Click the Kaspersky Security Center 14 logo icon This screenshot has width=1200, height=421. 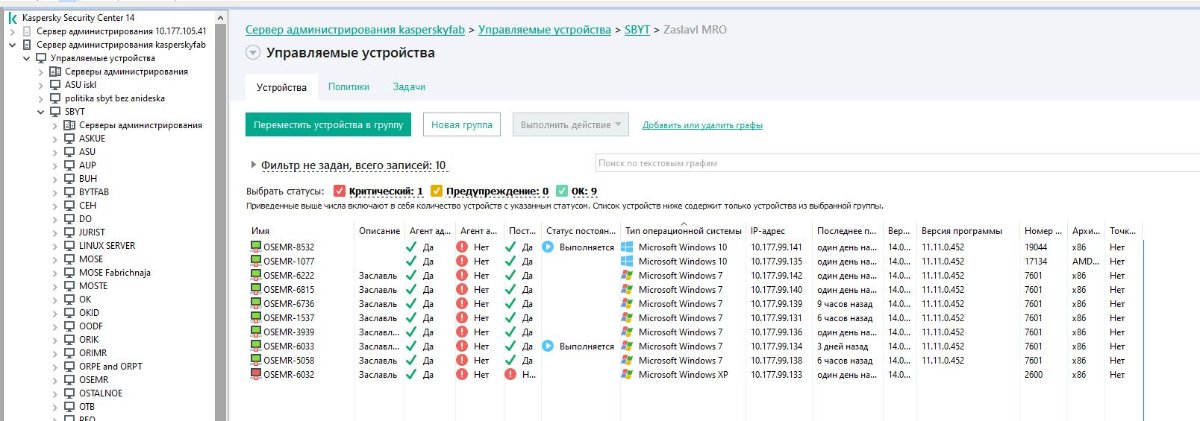pyautogui.click(x=11, y=18)
